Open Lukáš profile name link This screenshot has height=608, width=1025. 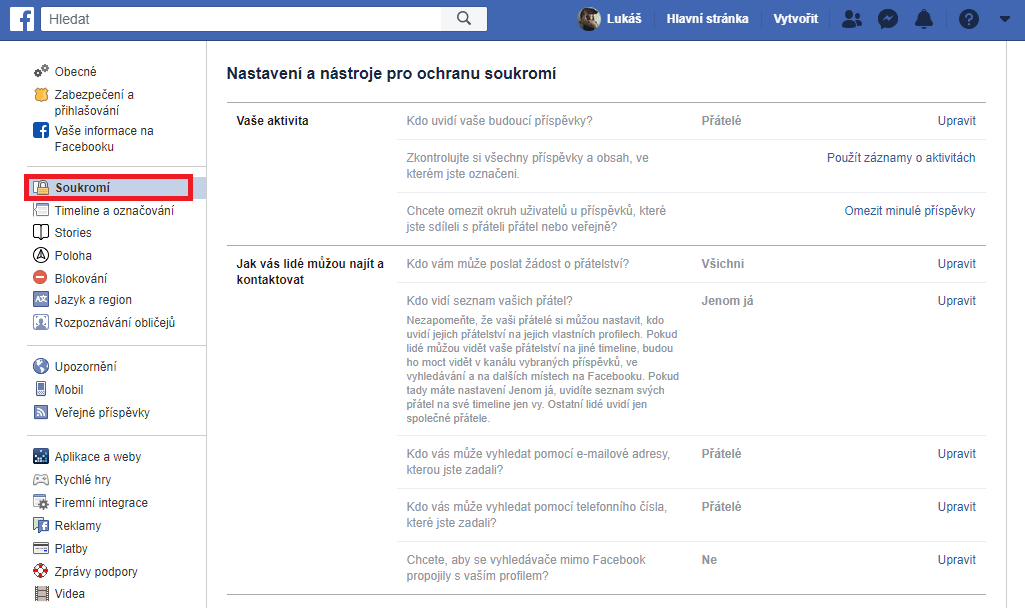click(x=624, y=19)
